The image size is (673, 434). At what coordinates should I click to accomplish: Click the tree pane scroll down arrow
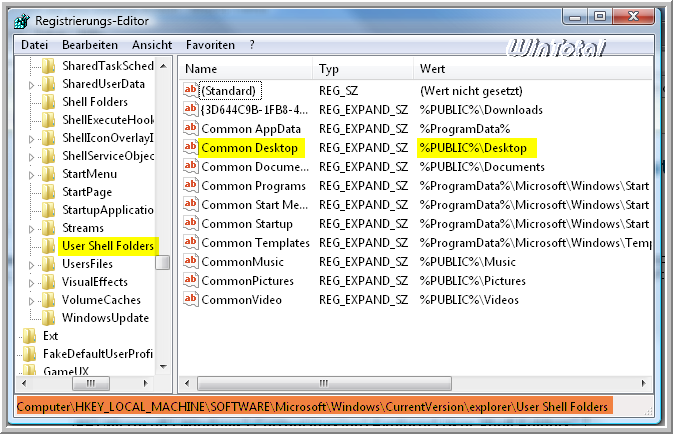click(x=163, y=366)
